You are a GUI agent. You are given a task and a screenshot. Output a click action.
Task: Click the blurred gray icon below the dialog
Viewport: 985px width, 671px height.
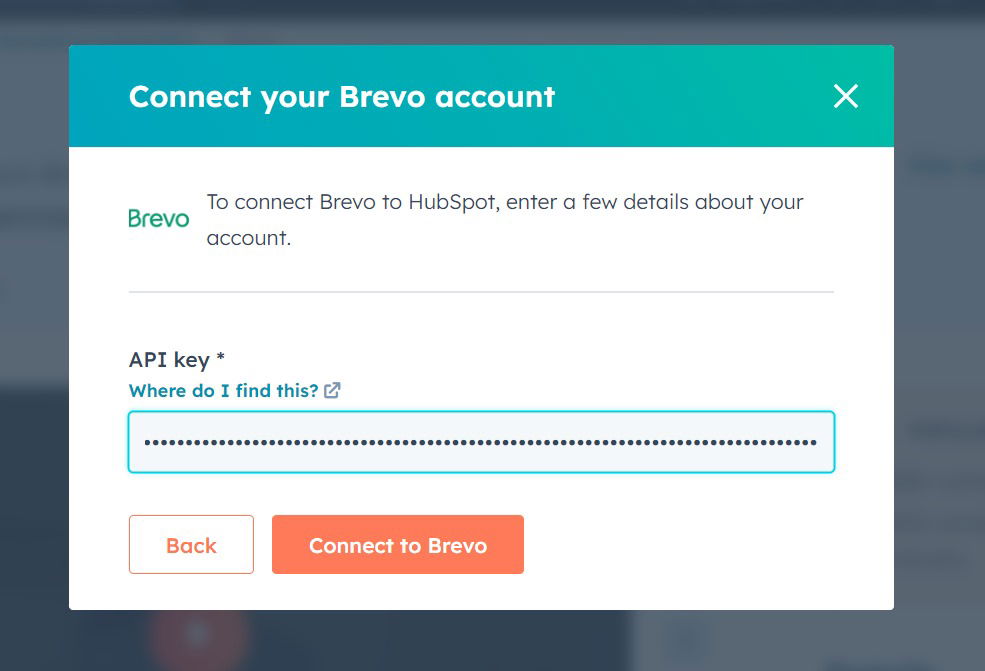click(x=686, y=640)
